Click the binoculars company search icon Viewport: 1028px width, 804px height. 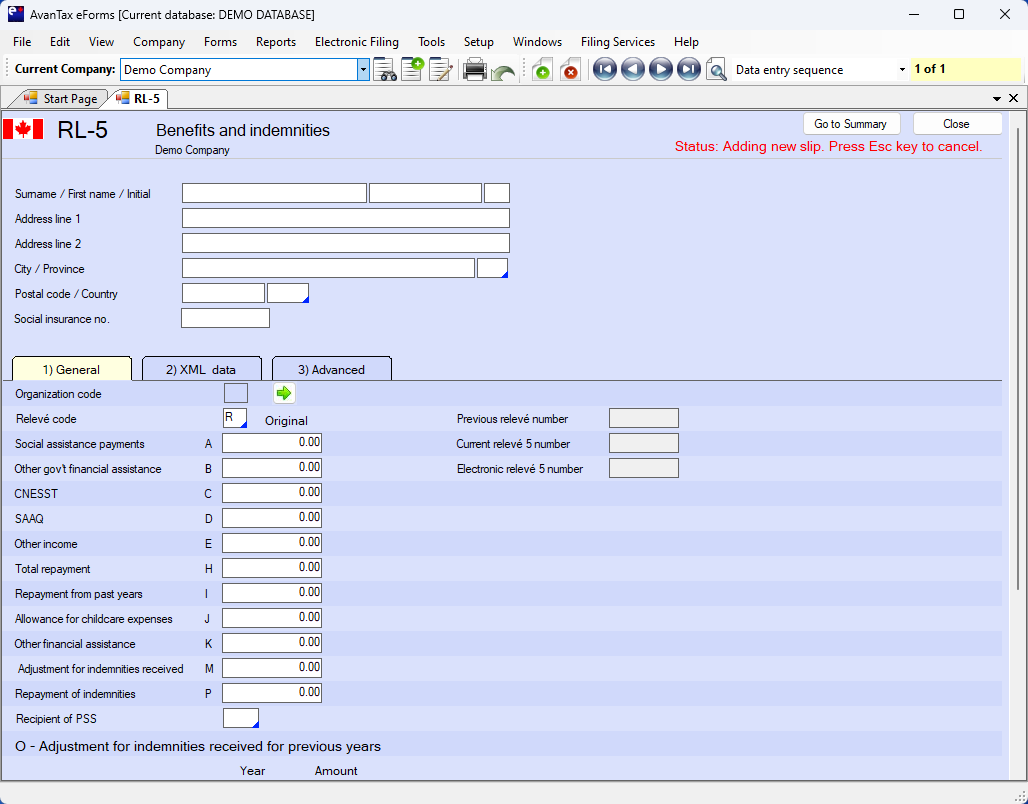click(x=385, y=70)
